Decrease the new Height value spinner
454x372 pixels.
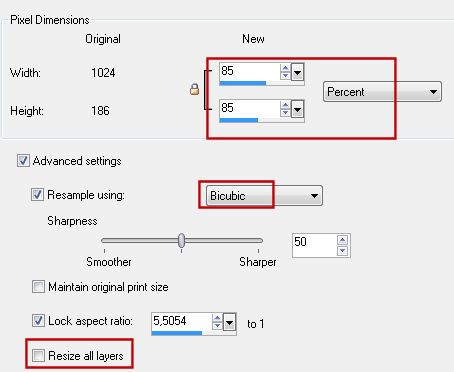(285, 113)
